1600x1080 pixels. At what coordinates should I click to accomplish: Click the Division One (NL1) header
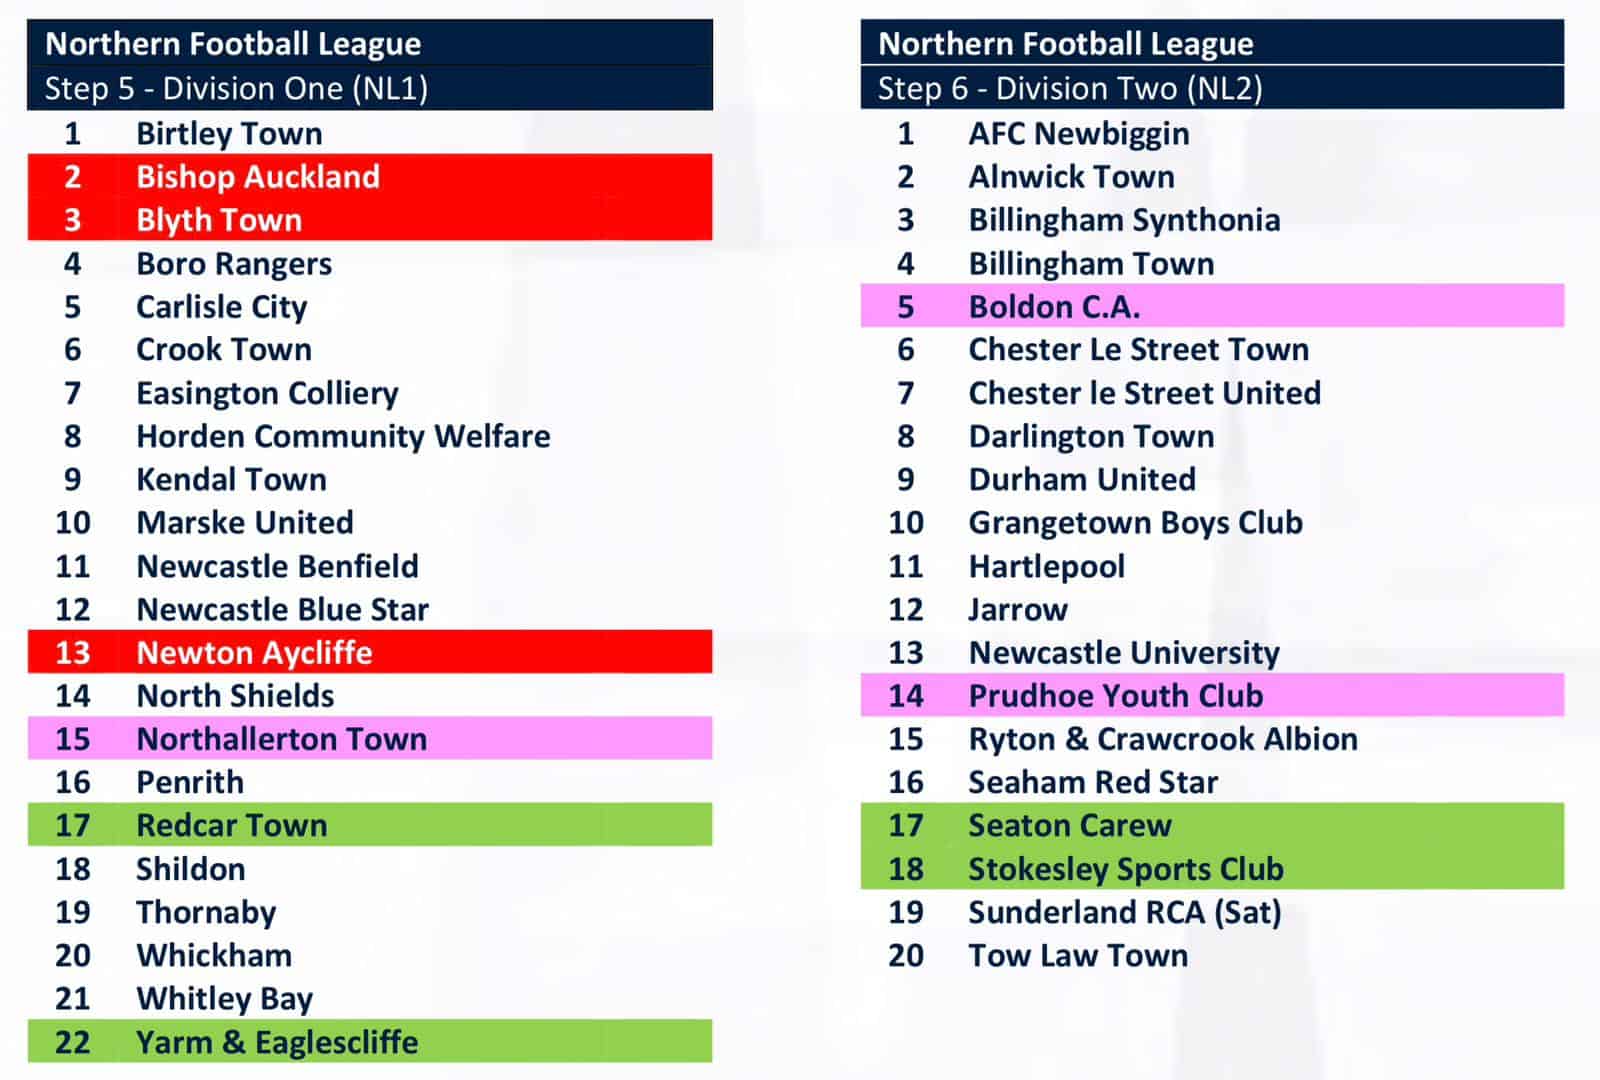click(x=370, y=88)
